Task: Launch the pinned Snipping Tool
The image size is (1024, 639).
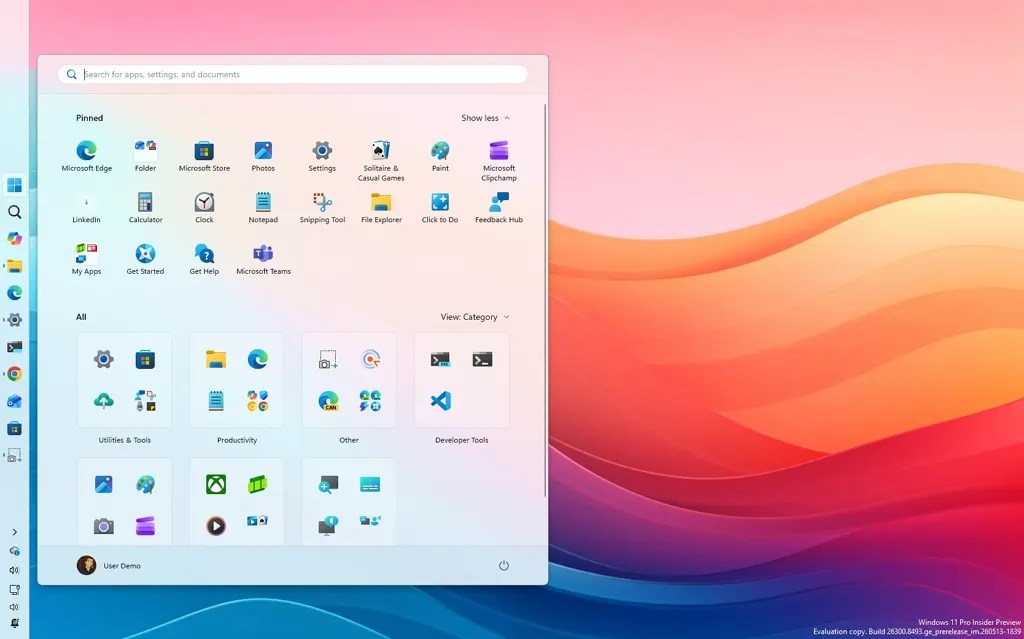Action: click(x=322, y=208)
